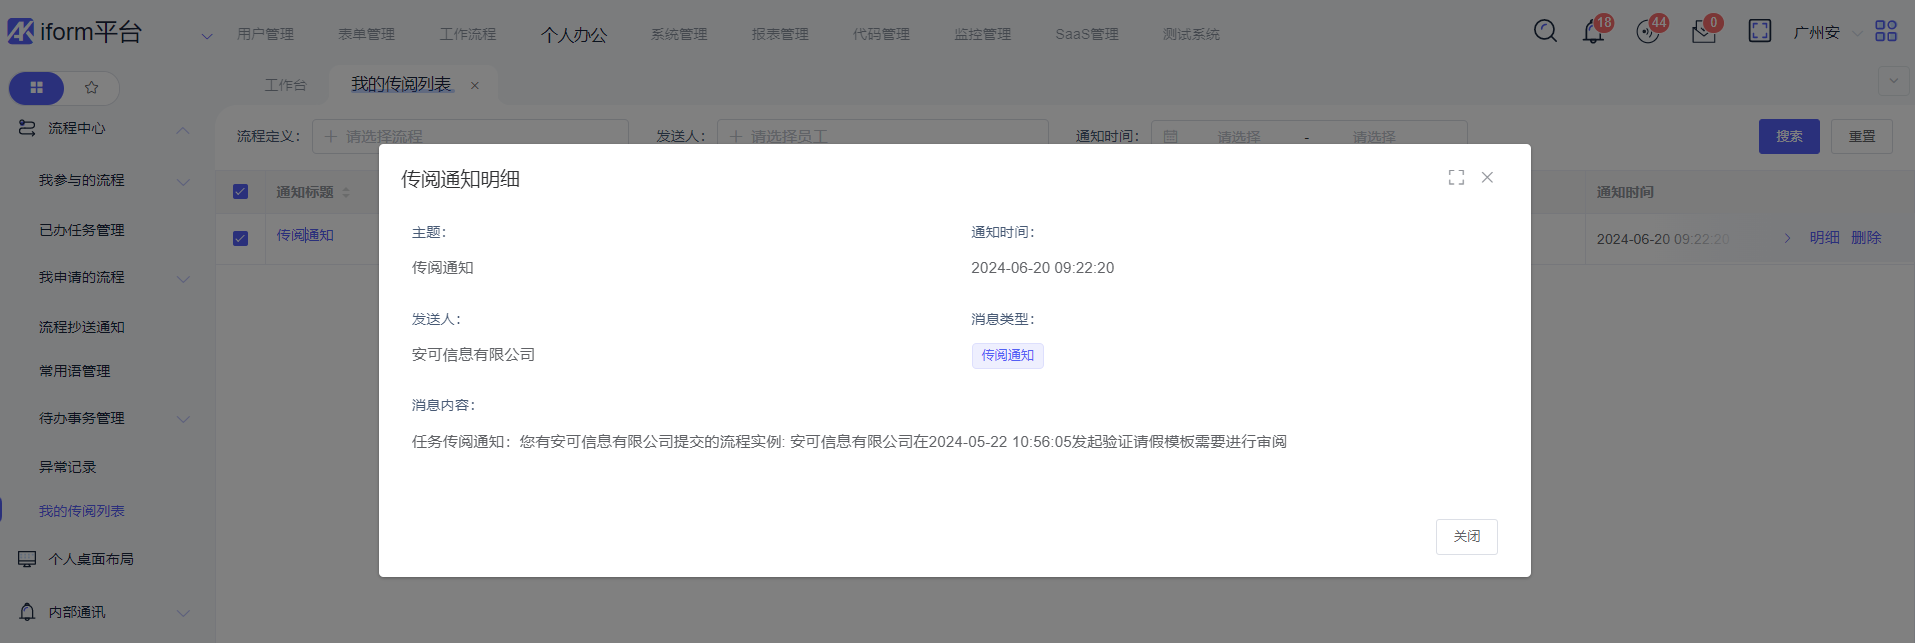Toggle the select-all checkbox in table header
Screen dimensions: 1915x643
click(x=240, y=192)
